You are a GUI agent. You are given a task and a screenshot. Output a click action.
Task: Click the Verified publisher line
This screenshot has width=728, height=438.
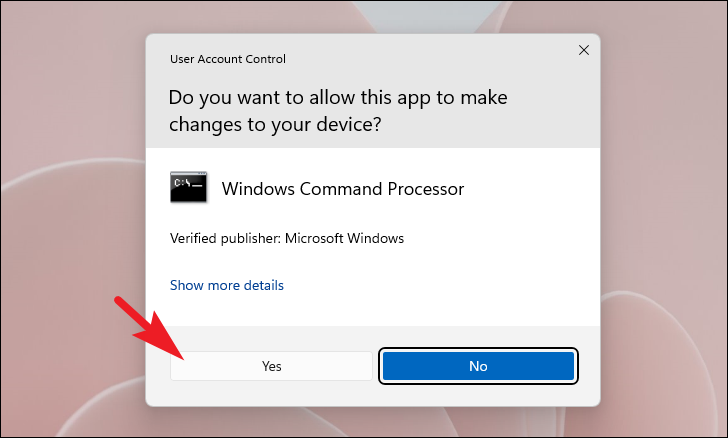286,238
